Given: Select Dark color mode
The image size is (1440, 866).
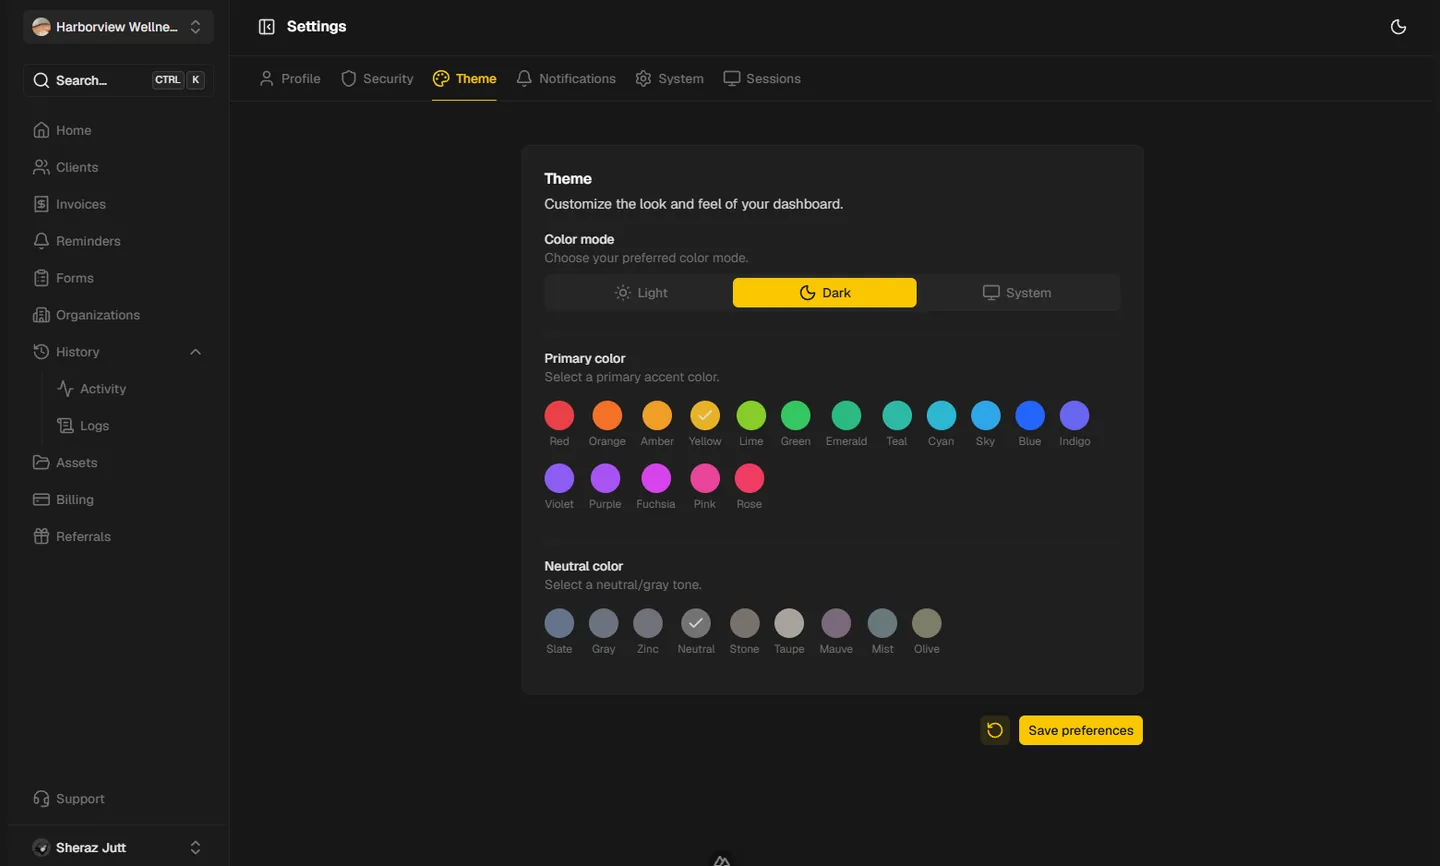Looking at the screenshot, I should [825, 293].
